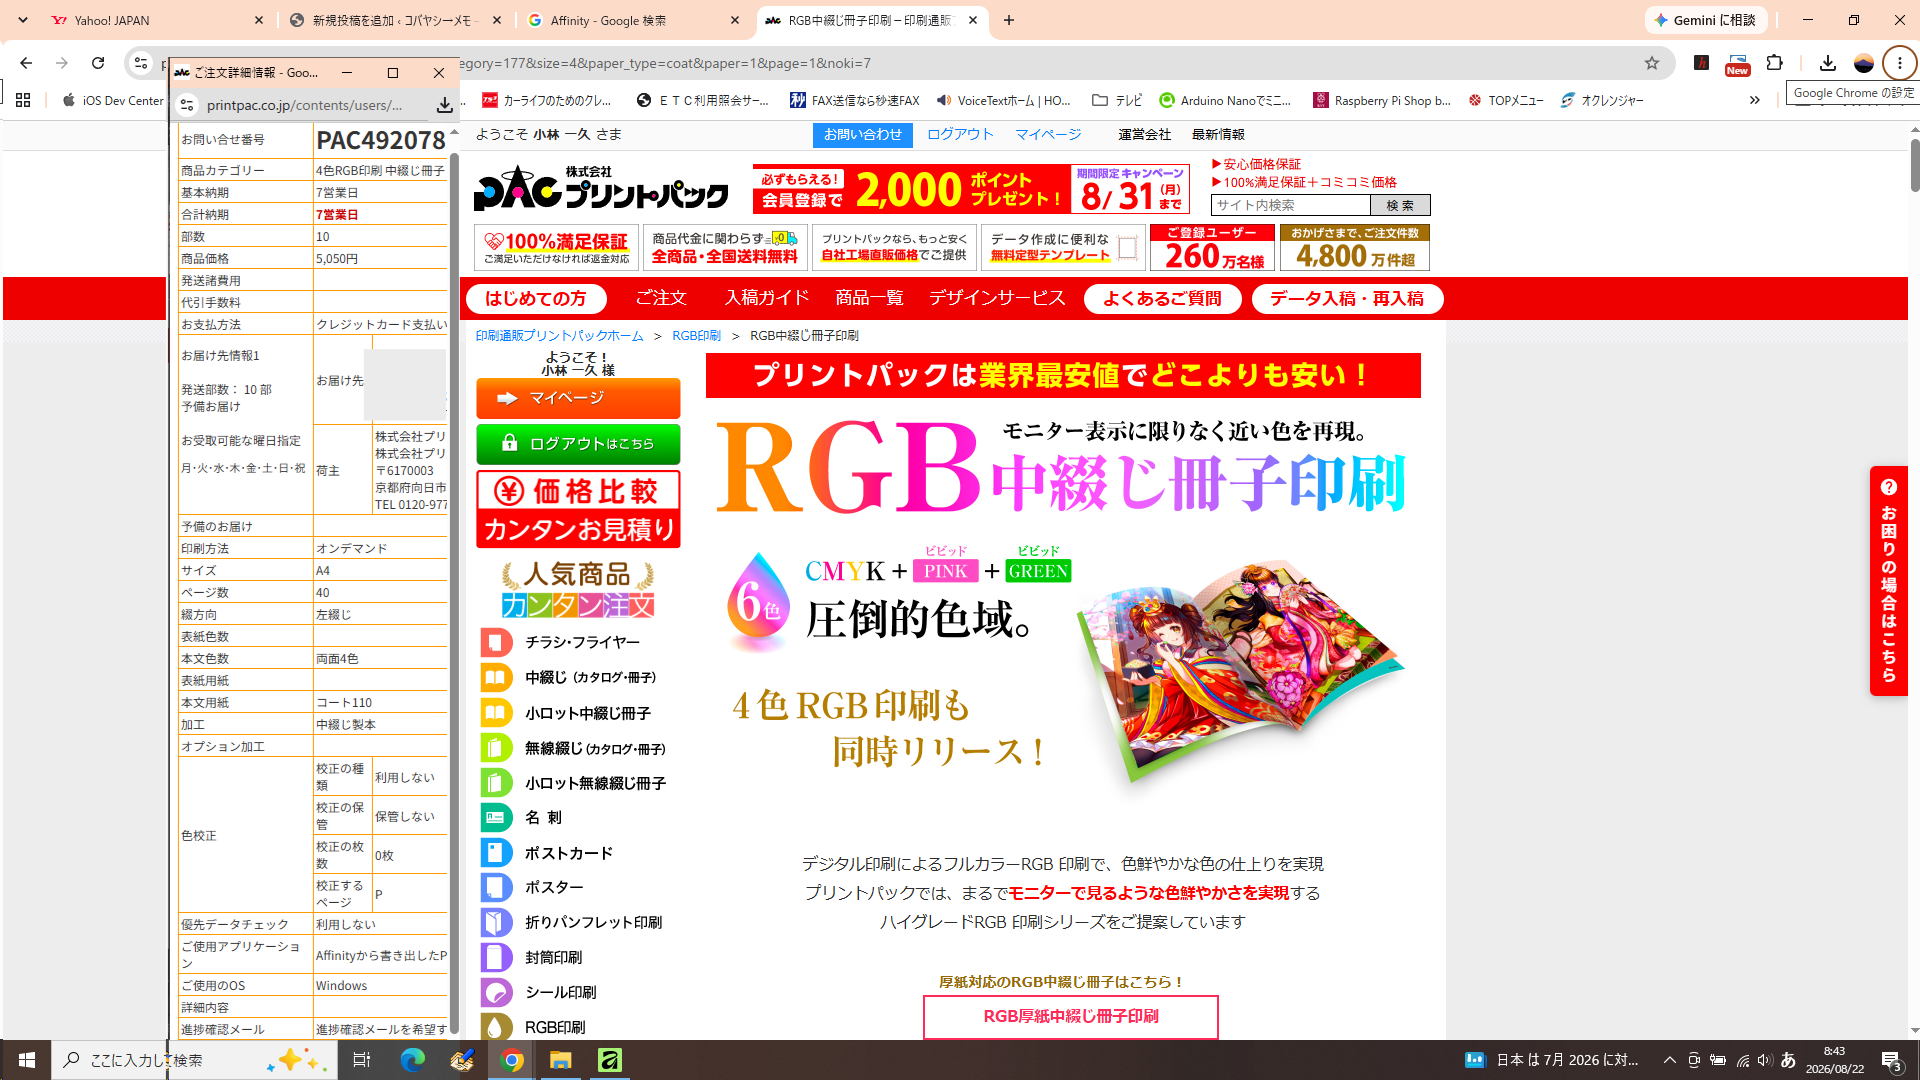The height and width of the screenshot is (1080, 1920).
Task: Click the お問い合わせ button
Action: [x=862, y=135]
